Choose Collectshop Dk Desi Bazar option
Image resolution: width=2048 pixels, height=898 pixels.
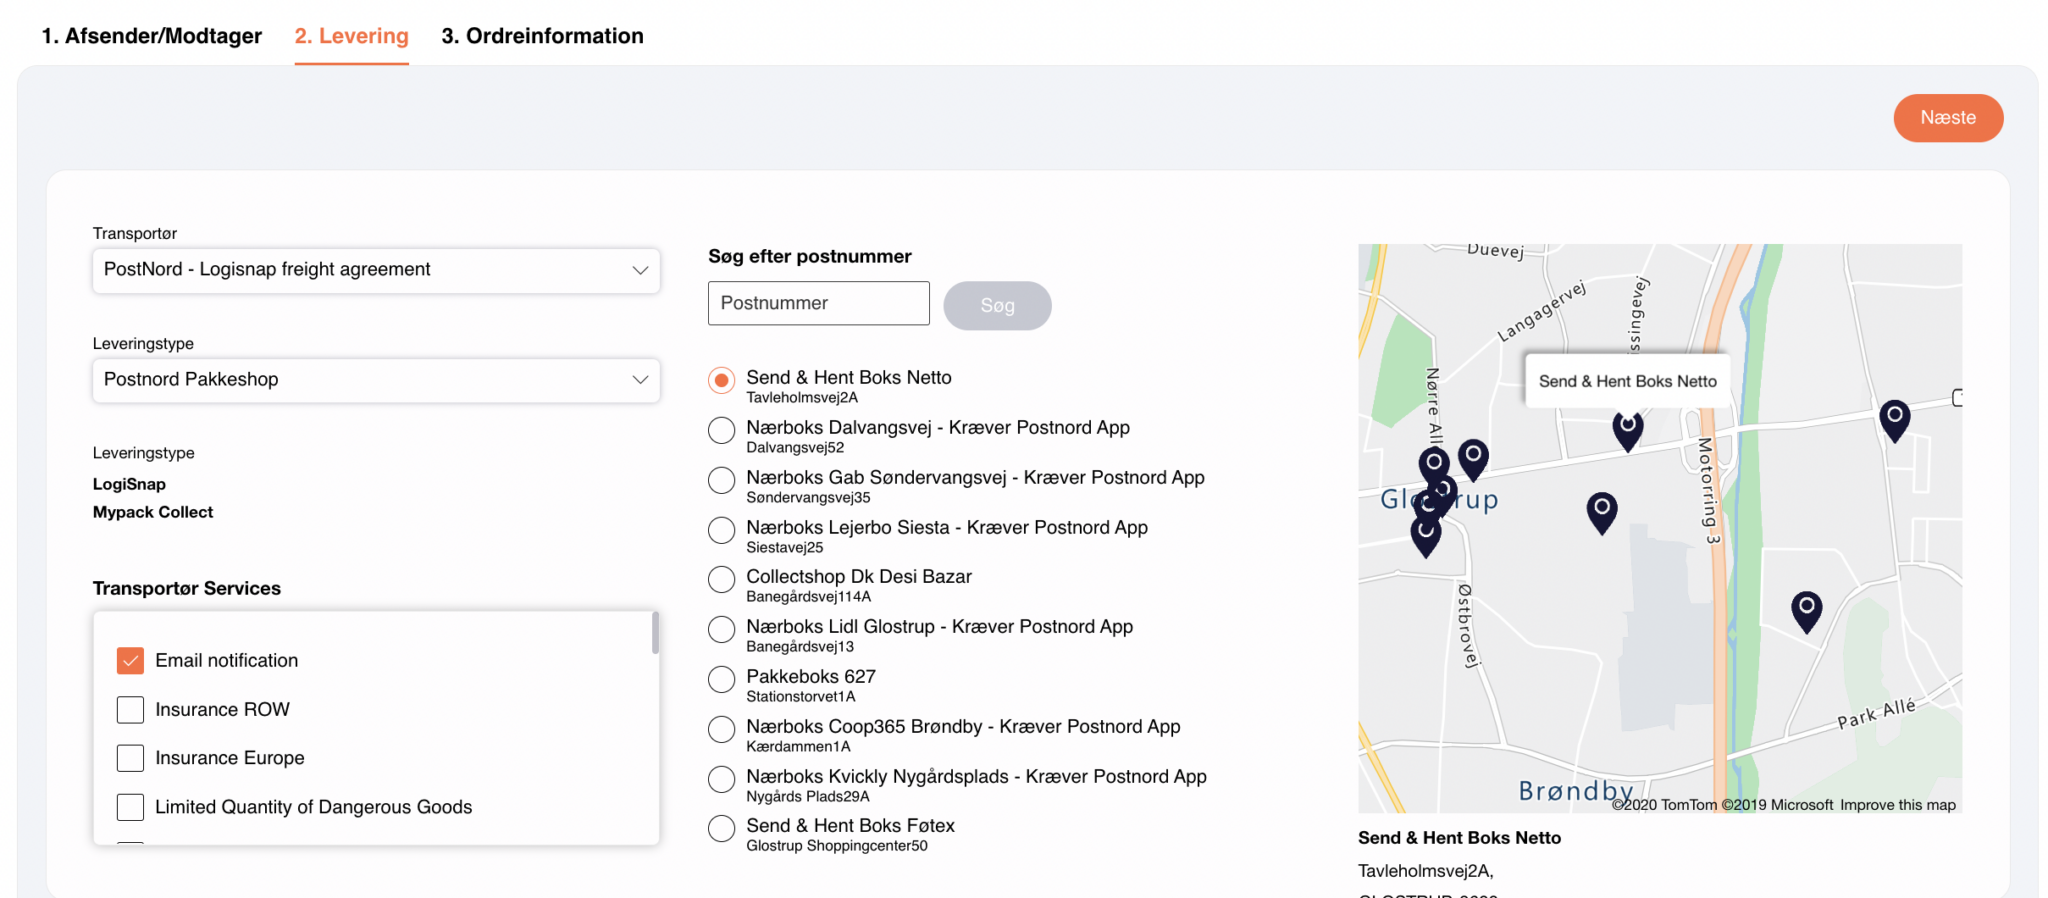point(721,580)
